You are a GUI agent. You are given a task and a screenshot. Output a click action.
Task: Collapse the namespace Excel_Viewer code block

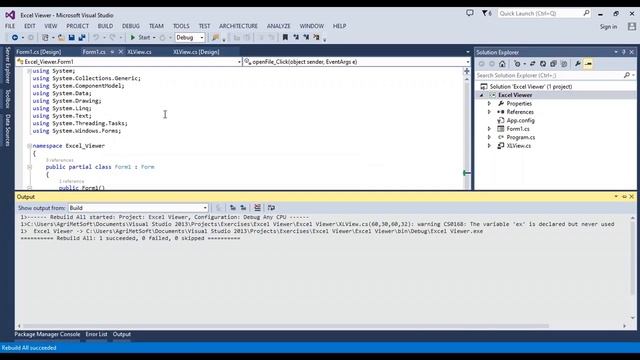29,146
